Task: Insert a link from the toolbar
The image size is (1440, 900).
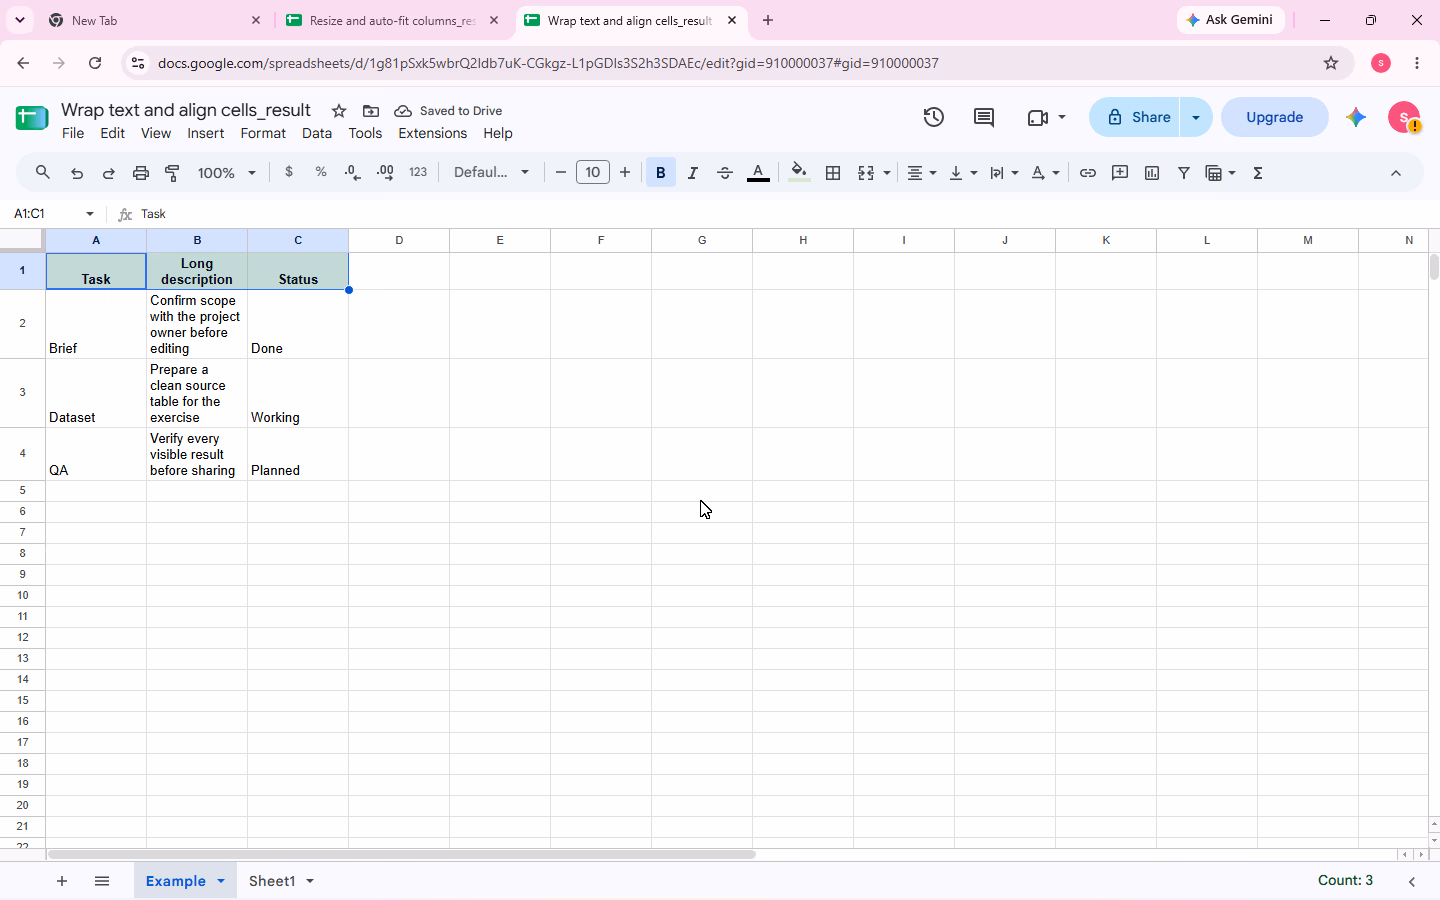Action: pos(1088,173)
